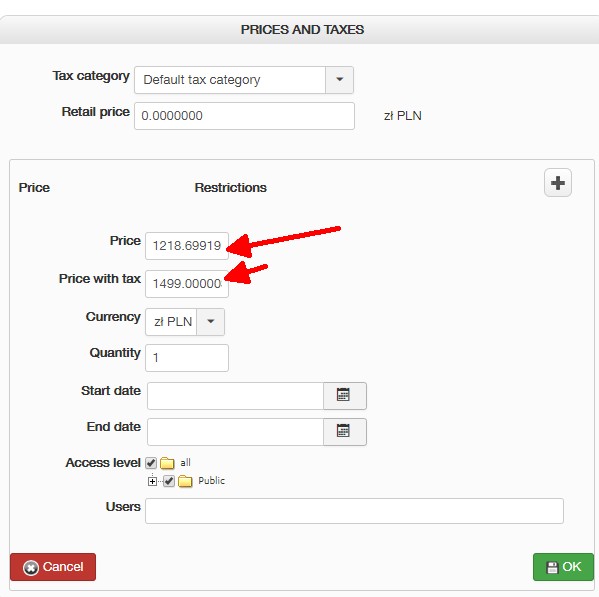The height and width of the screenshot is (597, 599).
Task: Click into the Price with tax field
Action: tap(187, 284)
